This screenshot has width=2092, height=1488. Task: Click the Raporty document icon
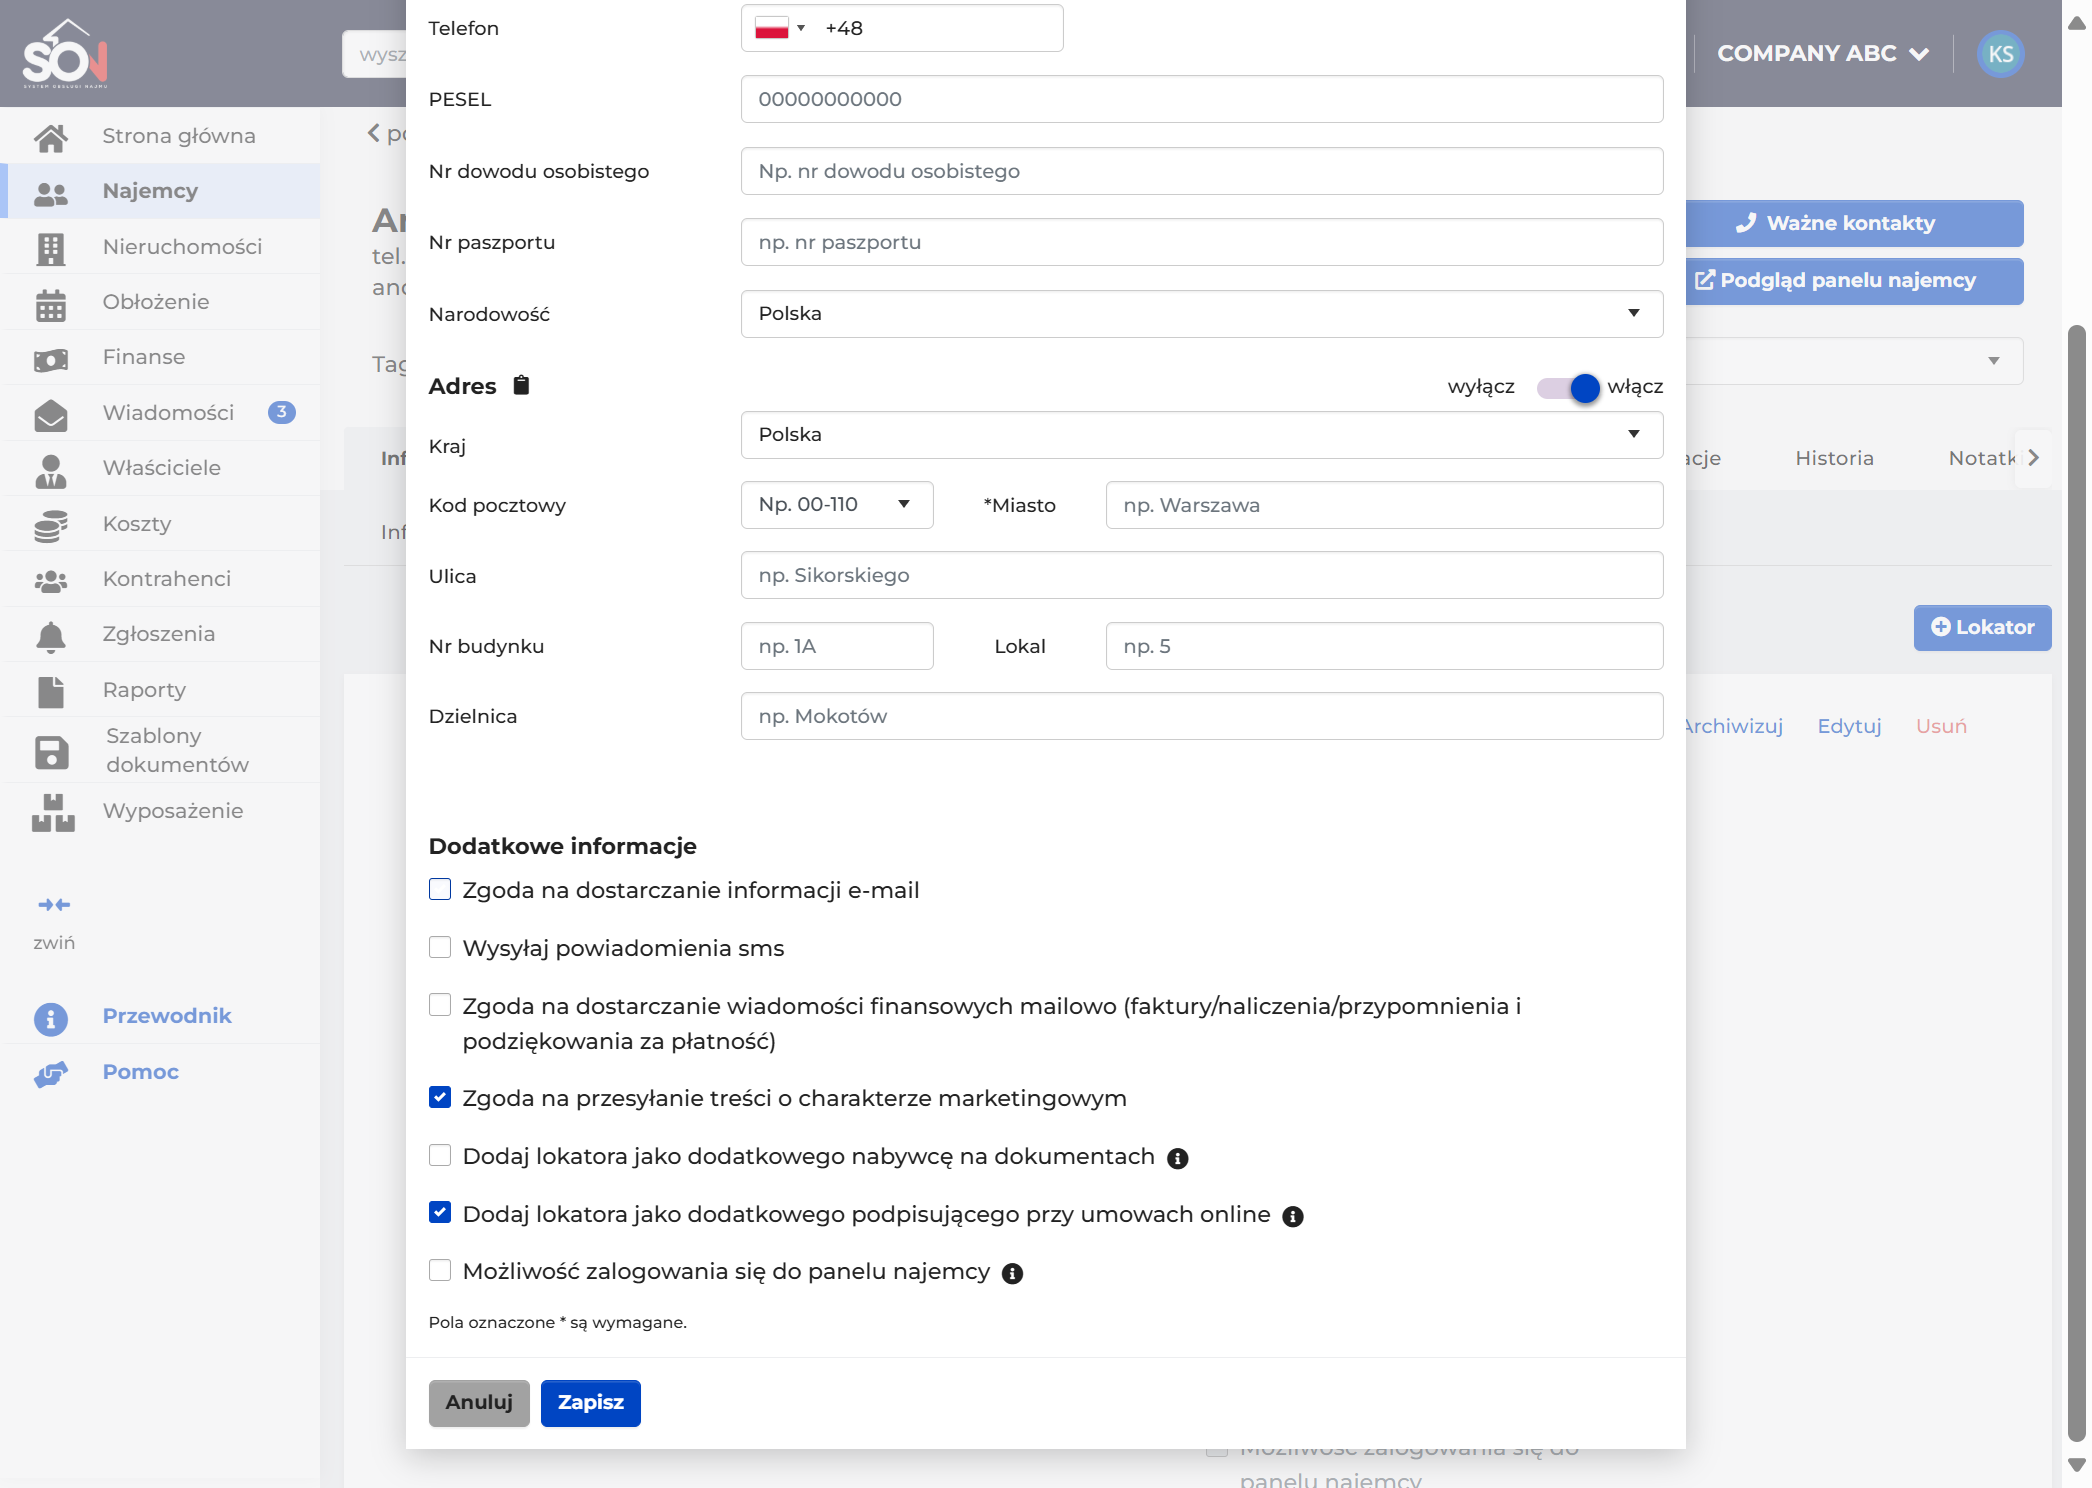[51, 691]
